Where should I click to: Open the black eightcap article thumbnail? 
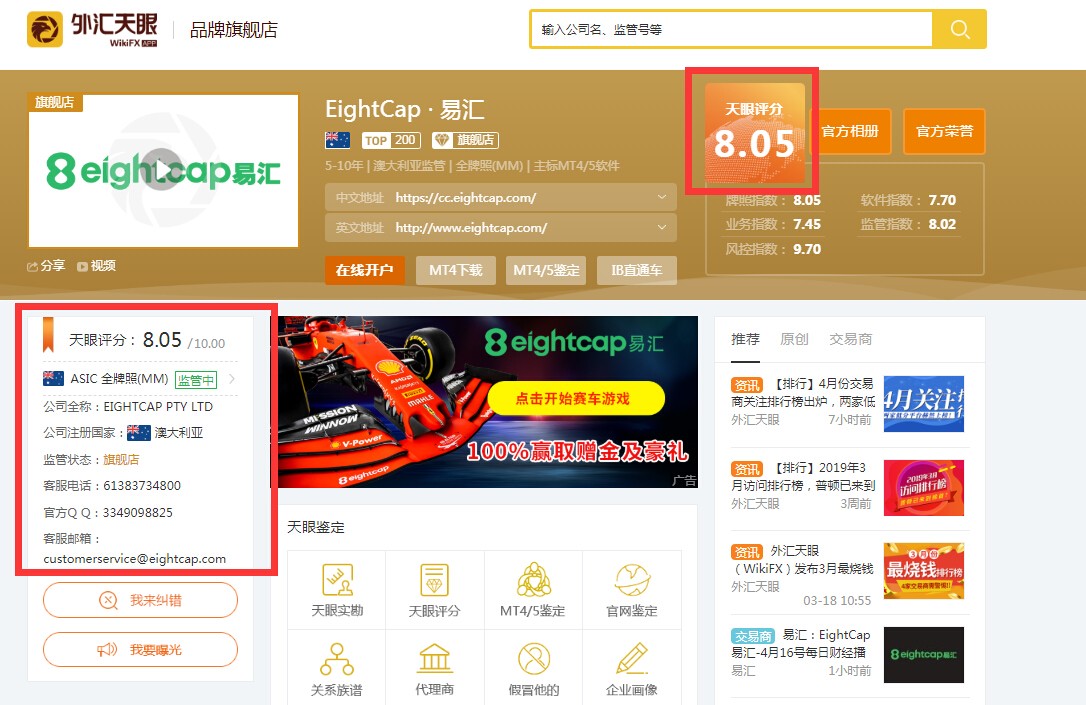click(x=924, y=654)
